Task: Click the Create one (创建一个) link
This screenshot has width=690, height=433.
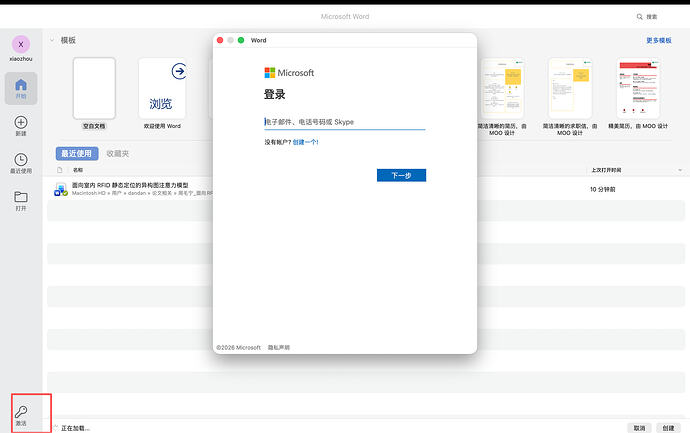Action: (305, 142)
